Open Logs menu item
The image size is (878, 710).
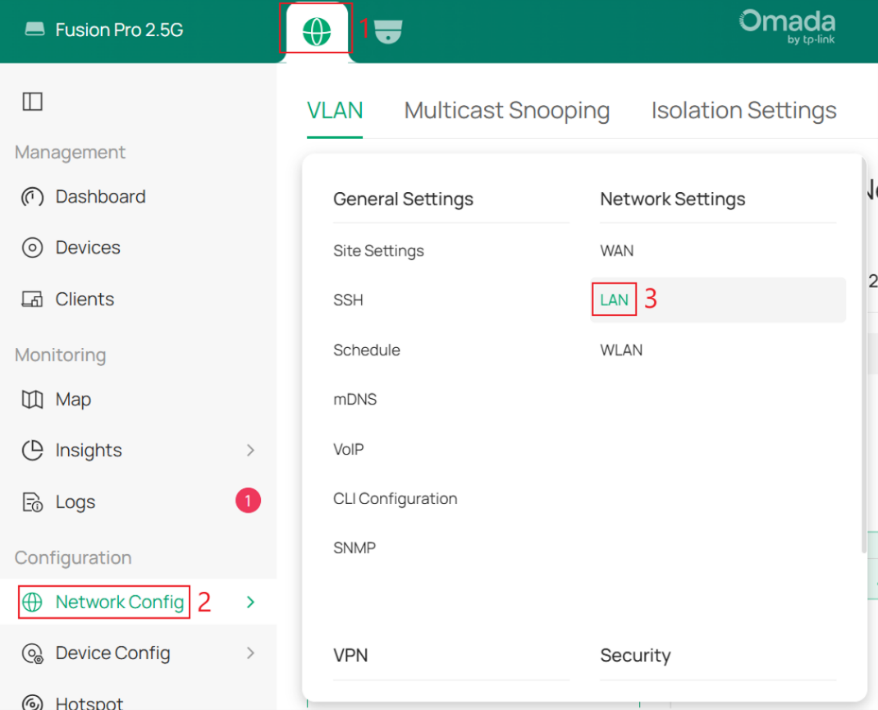(76, 502)
